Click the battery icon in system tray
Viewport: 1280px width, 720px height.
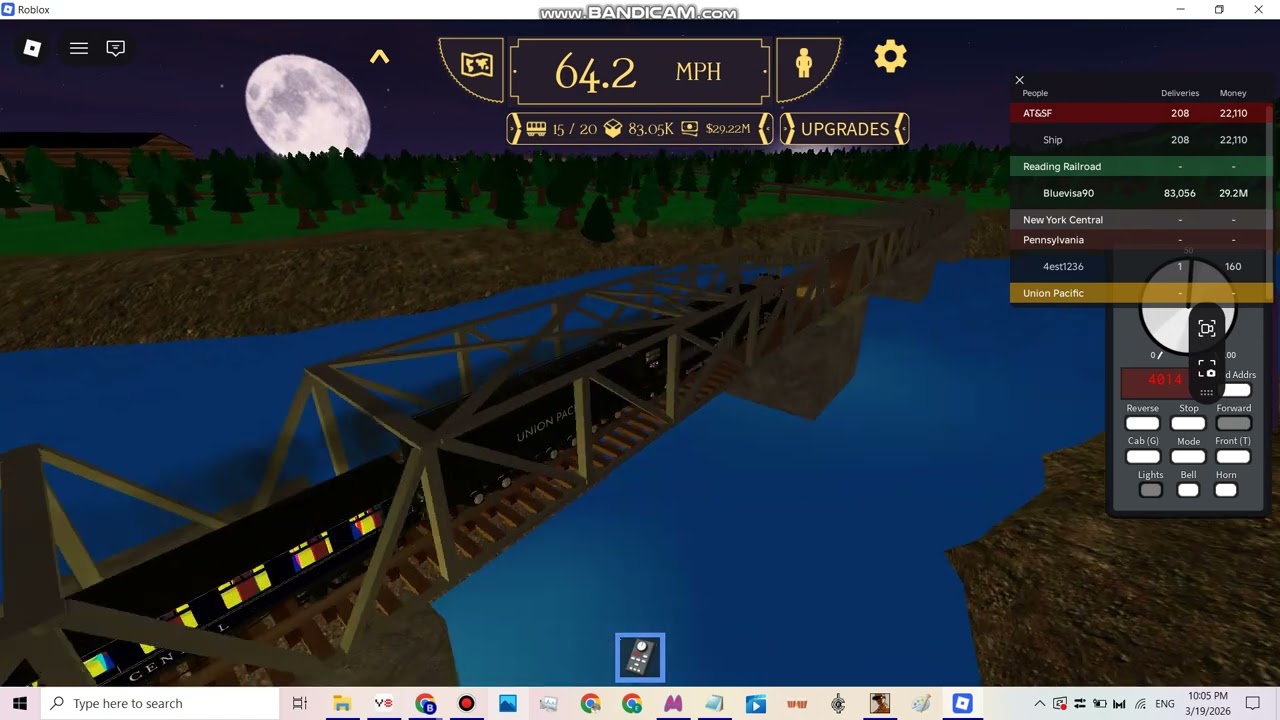tap(1100, 704)
